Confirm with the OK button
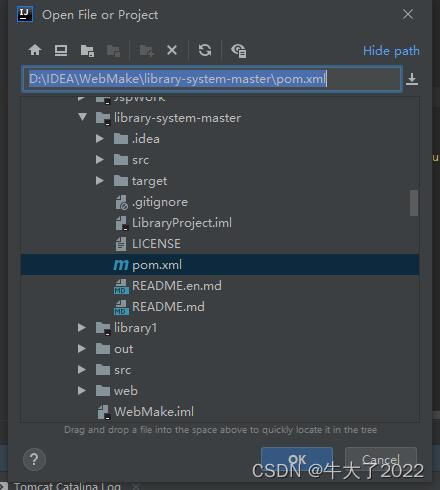440x490 pixels. click(x=297, y=460)
